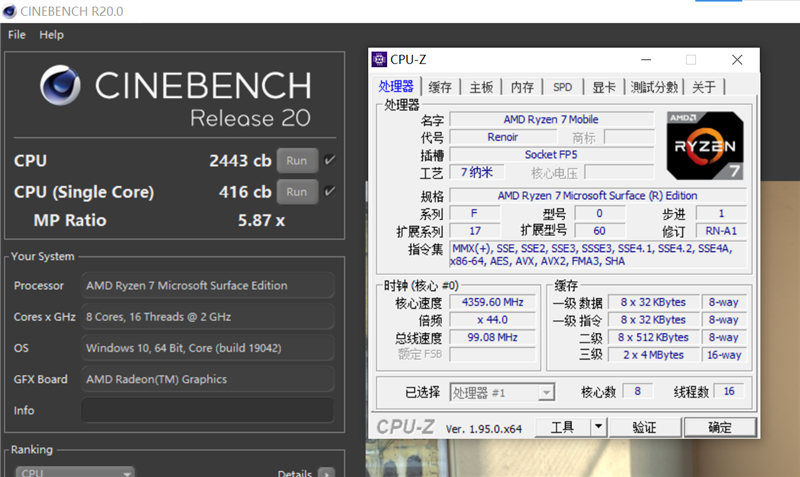The height and width of the screenshot is (477, 800).
Task: Click the '4359.60 MHz' core speed value
Action: tap(492, 302)
